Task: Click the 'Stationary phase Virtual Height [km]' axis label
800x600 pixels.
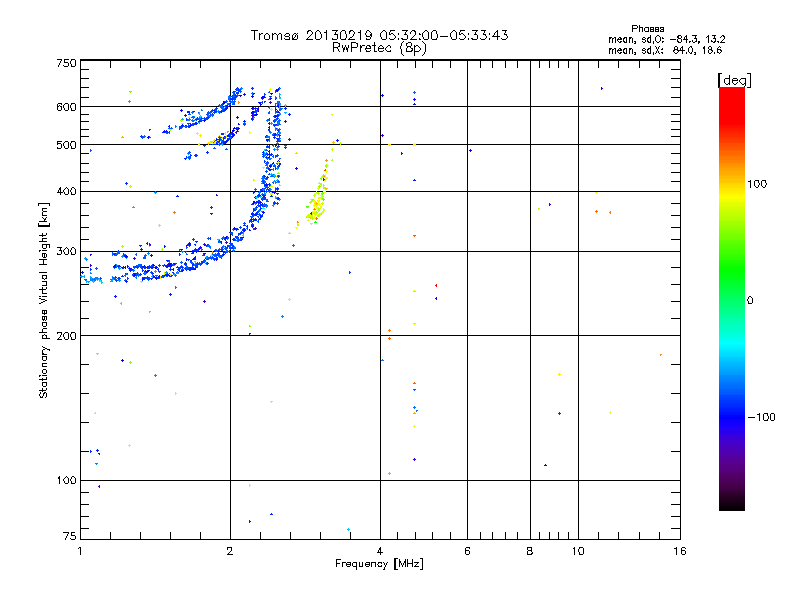Action: click(x=44, y=300)
